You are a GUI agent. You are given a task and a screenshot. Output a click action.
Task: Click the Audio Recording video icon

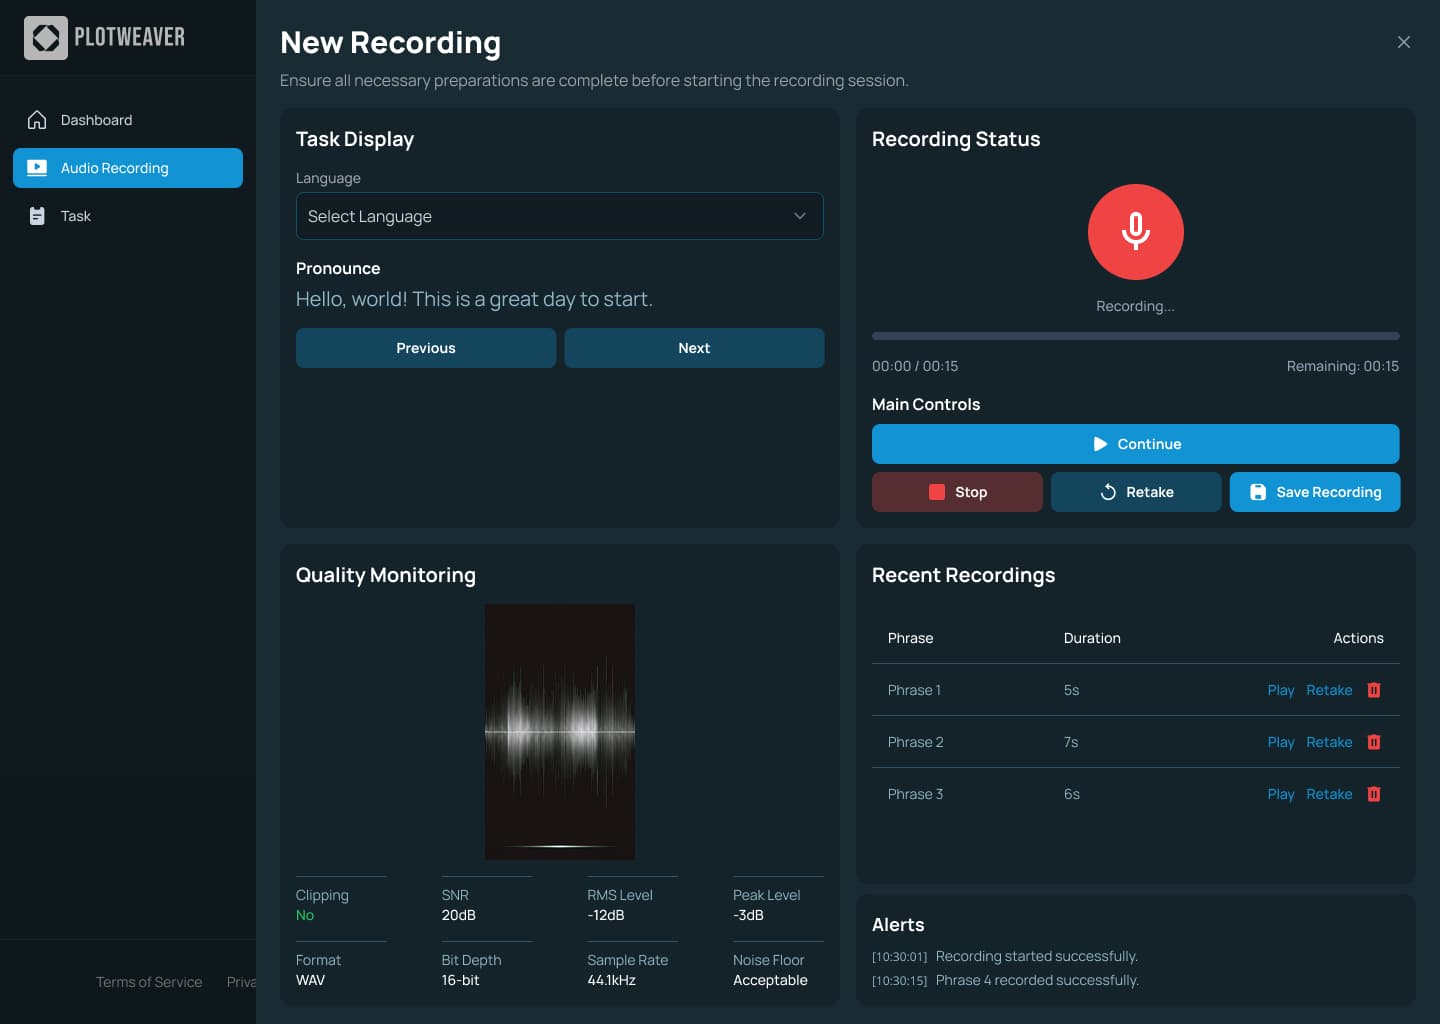[x=37, y=168]
